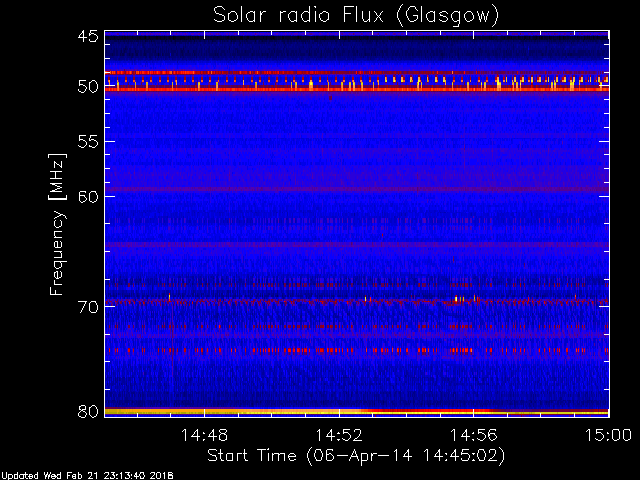This screenshot has height=480, width=640.
Task: Click the 15:00 time tick label
Action: (608, 435)
